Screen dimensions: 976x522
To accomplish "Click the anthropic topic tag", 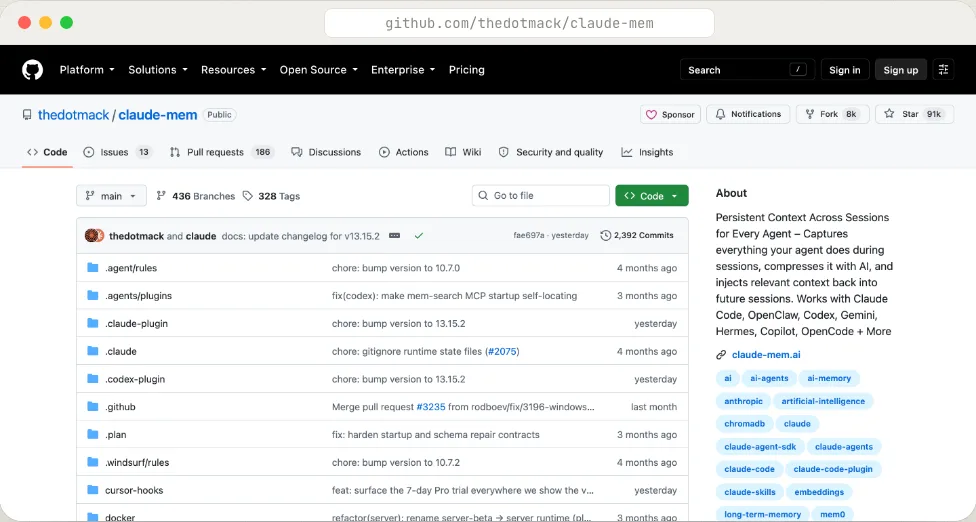I will click(743, 401).
